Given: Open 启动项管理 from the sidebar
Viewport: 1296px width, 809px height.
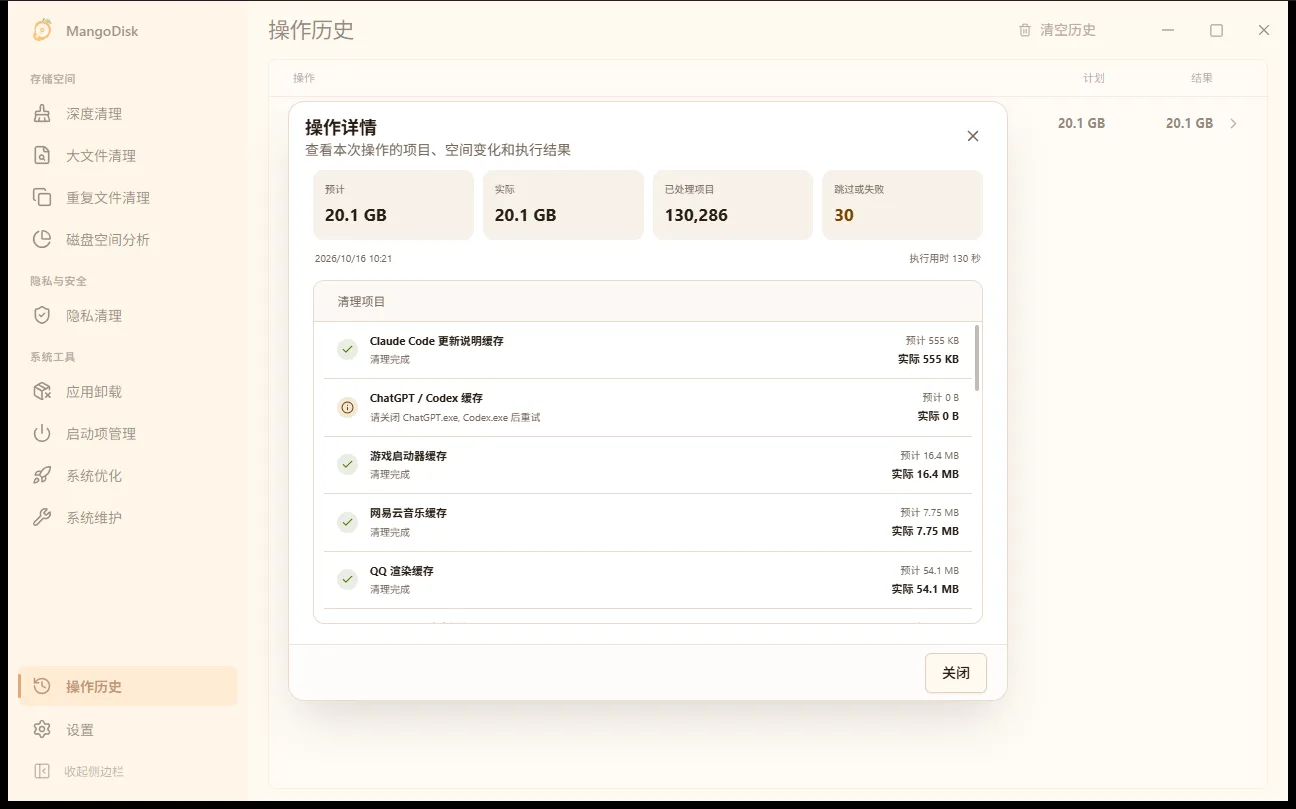Looking at the screenshot, I should [x=128, y=434].
